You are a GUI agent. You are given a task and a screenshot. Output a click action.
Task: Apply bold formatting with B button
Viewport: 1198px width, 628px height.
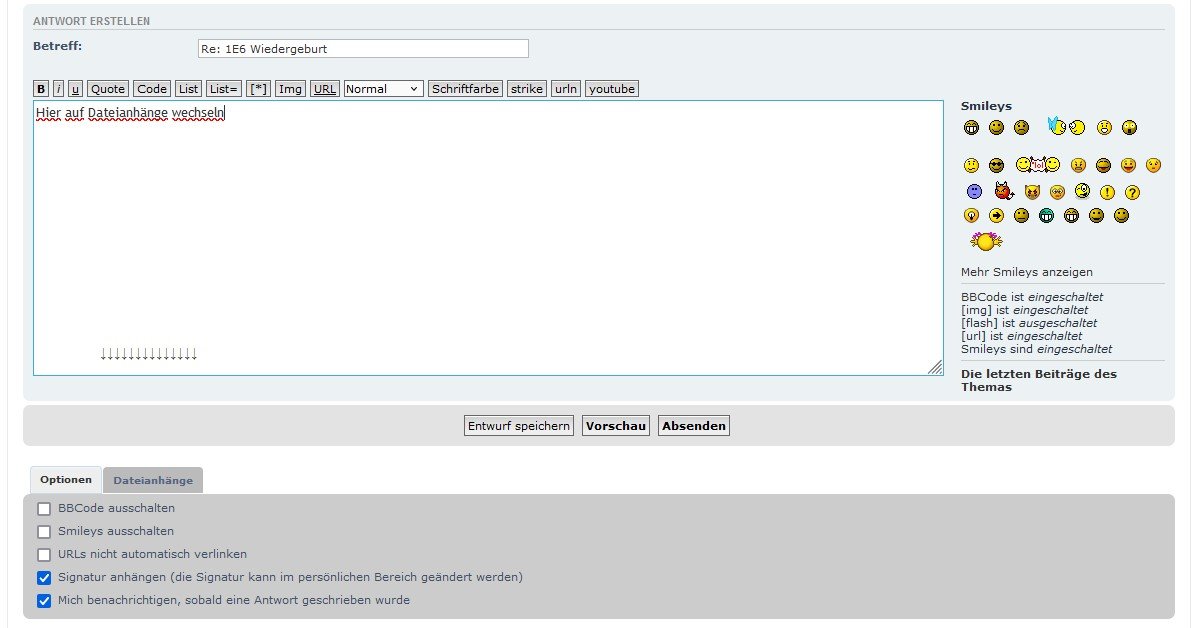click(41, 89)
